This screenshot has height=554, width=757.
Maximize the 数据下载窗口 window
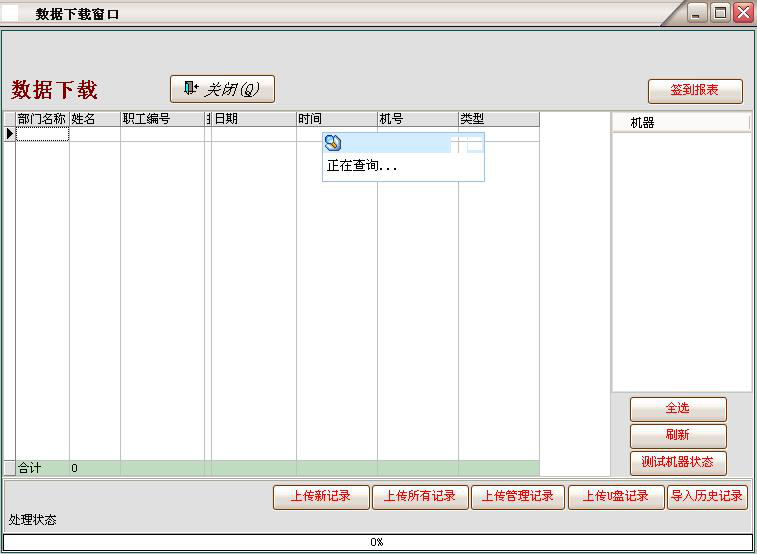pos(720,13)
